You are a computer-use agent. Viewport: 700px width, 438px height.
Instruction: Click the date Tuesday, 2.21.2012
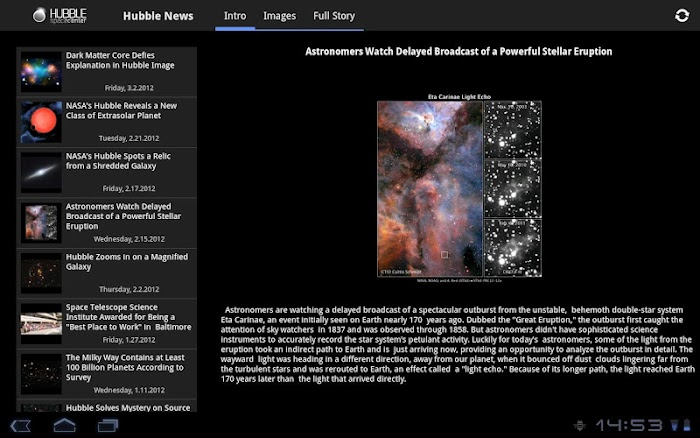[x=129, y=138]
